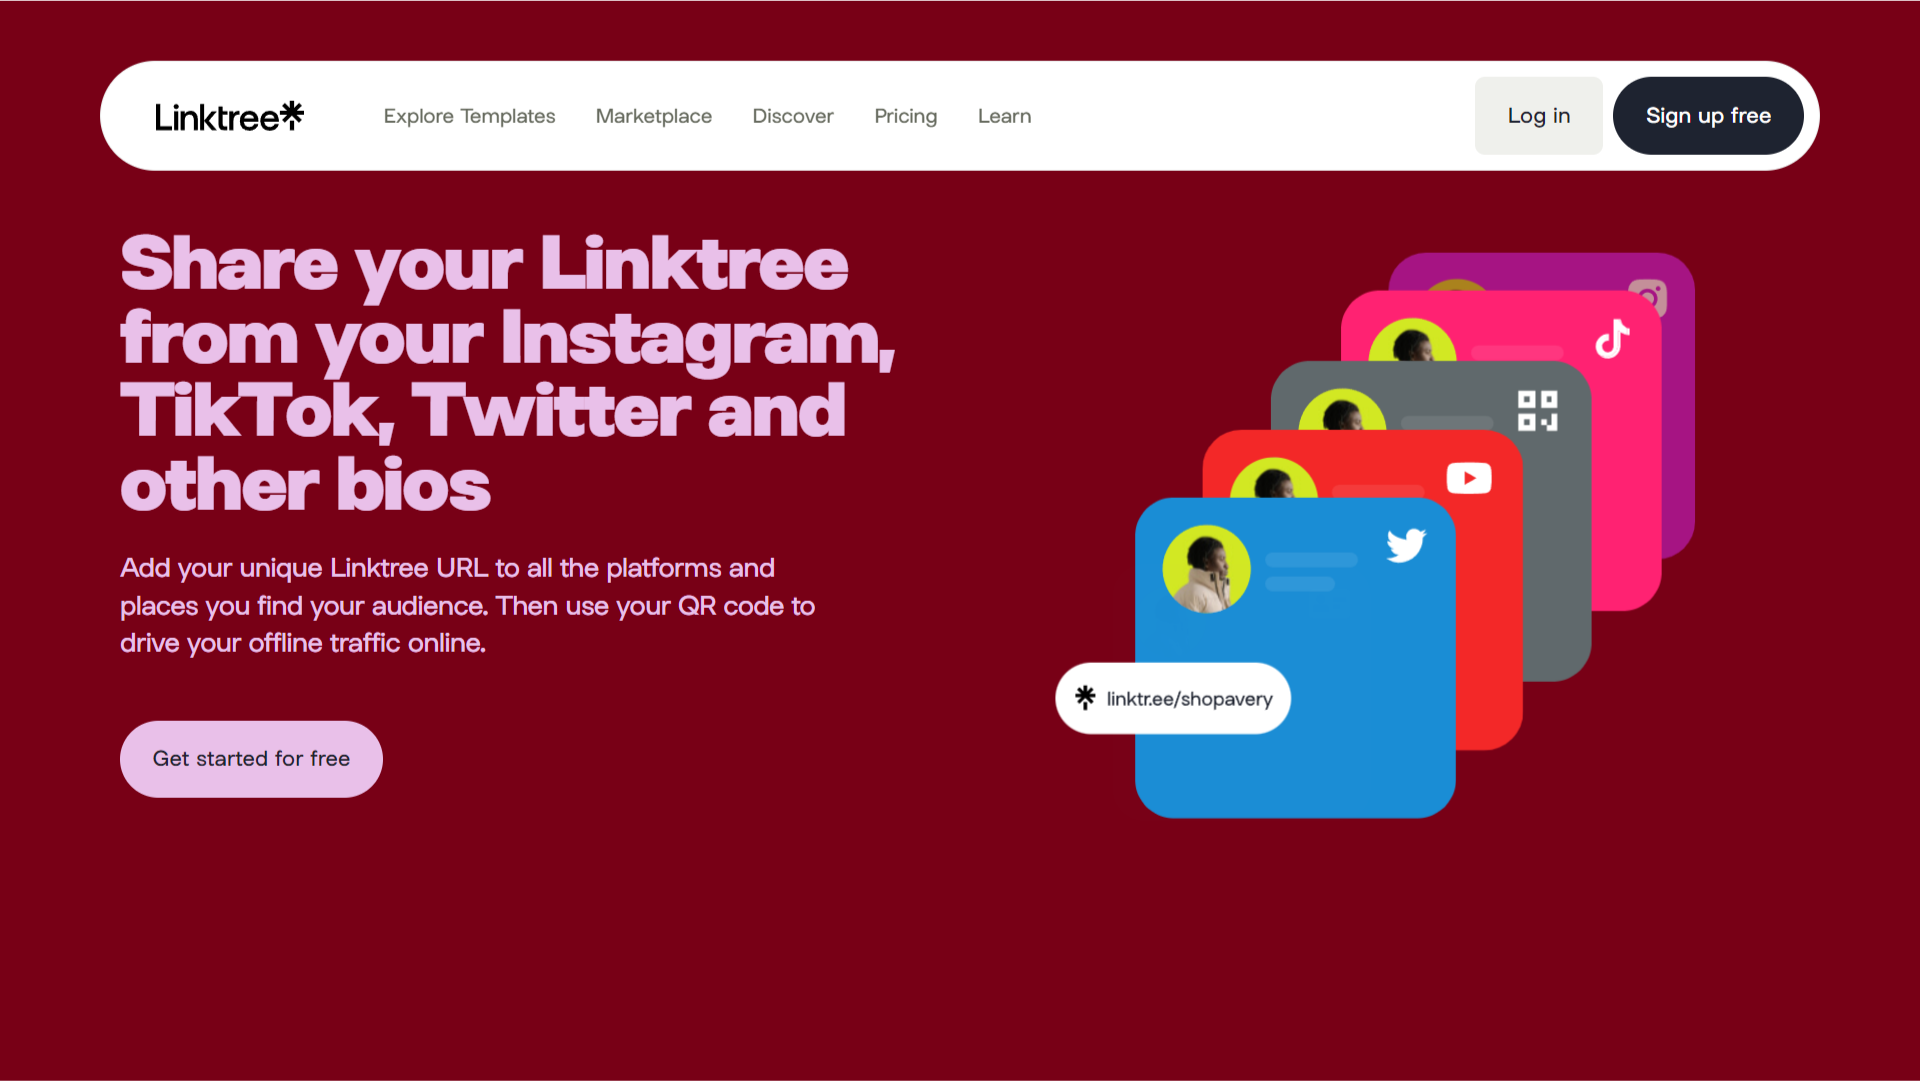The image size is (1920, 1081).
Task: Go to the Discover page
Action: 793,116
